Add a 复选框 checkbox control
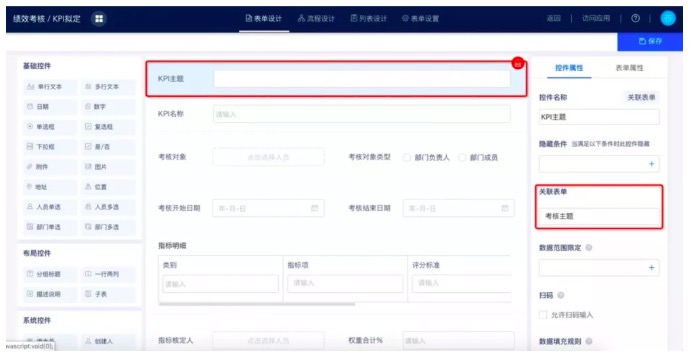Screen dimensions: 694x361 (x=108, y=127)
